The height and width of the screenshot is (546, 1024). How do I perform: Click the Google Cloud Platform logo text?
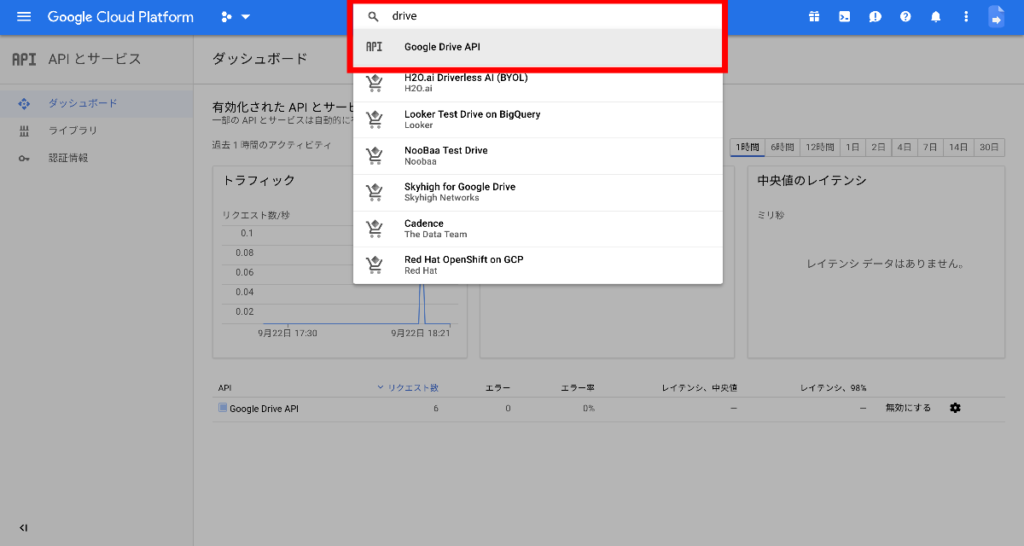coord(121,17)
